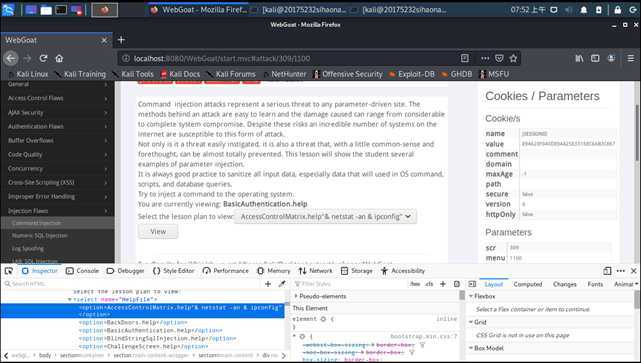Open the Performance tab
Image resolution: width=641 pixels, height=363 pixels.
[226, 271]
